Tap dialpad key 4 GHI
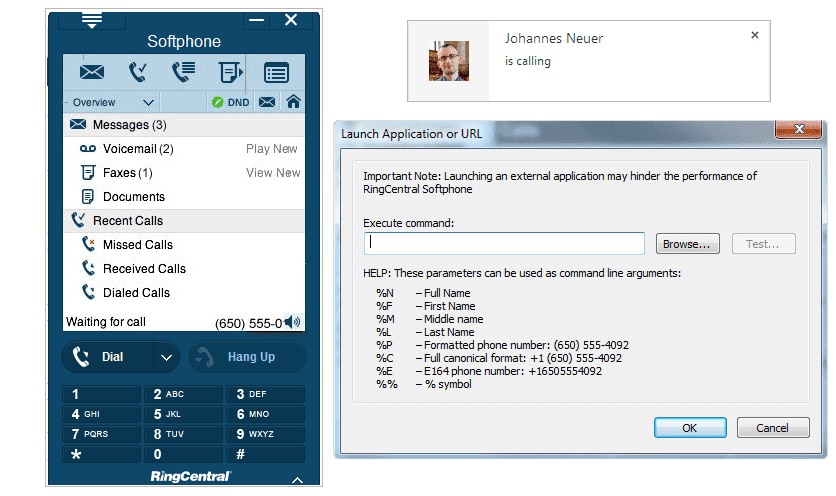 tap(102, 414)
